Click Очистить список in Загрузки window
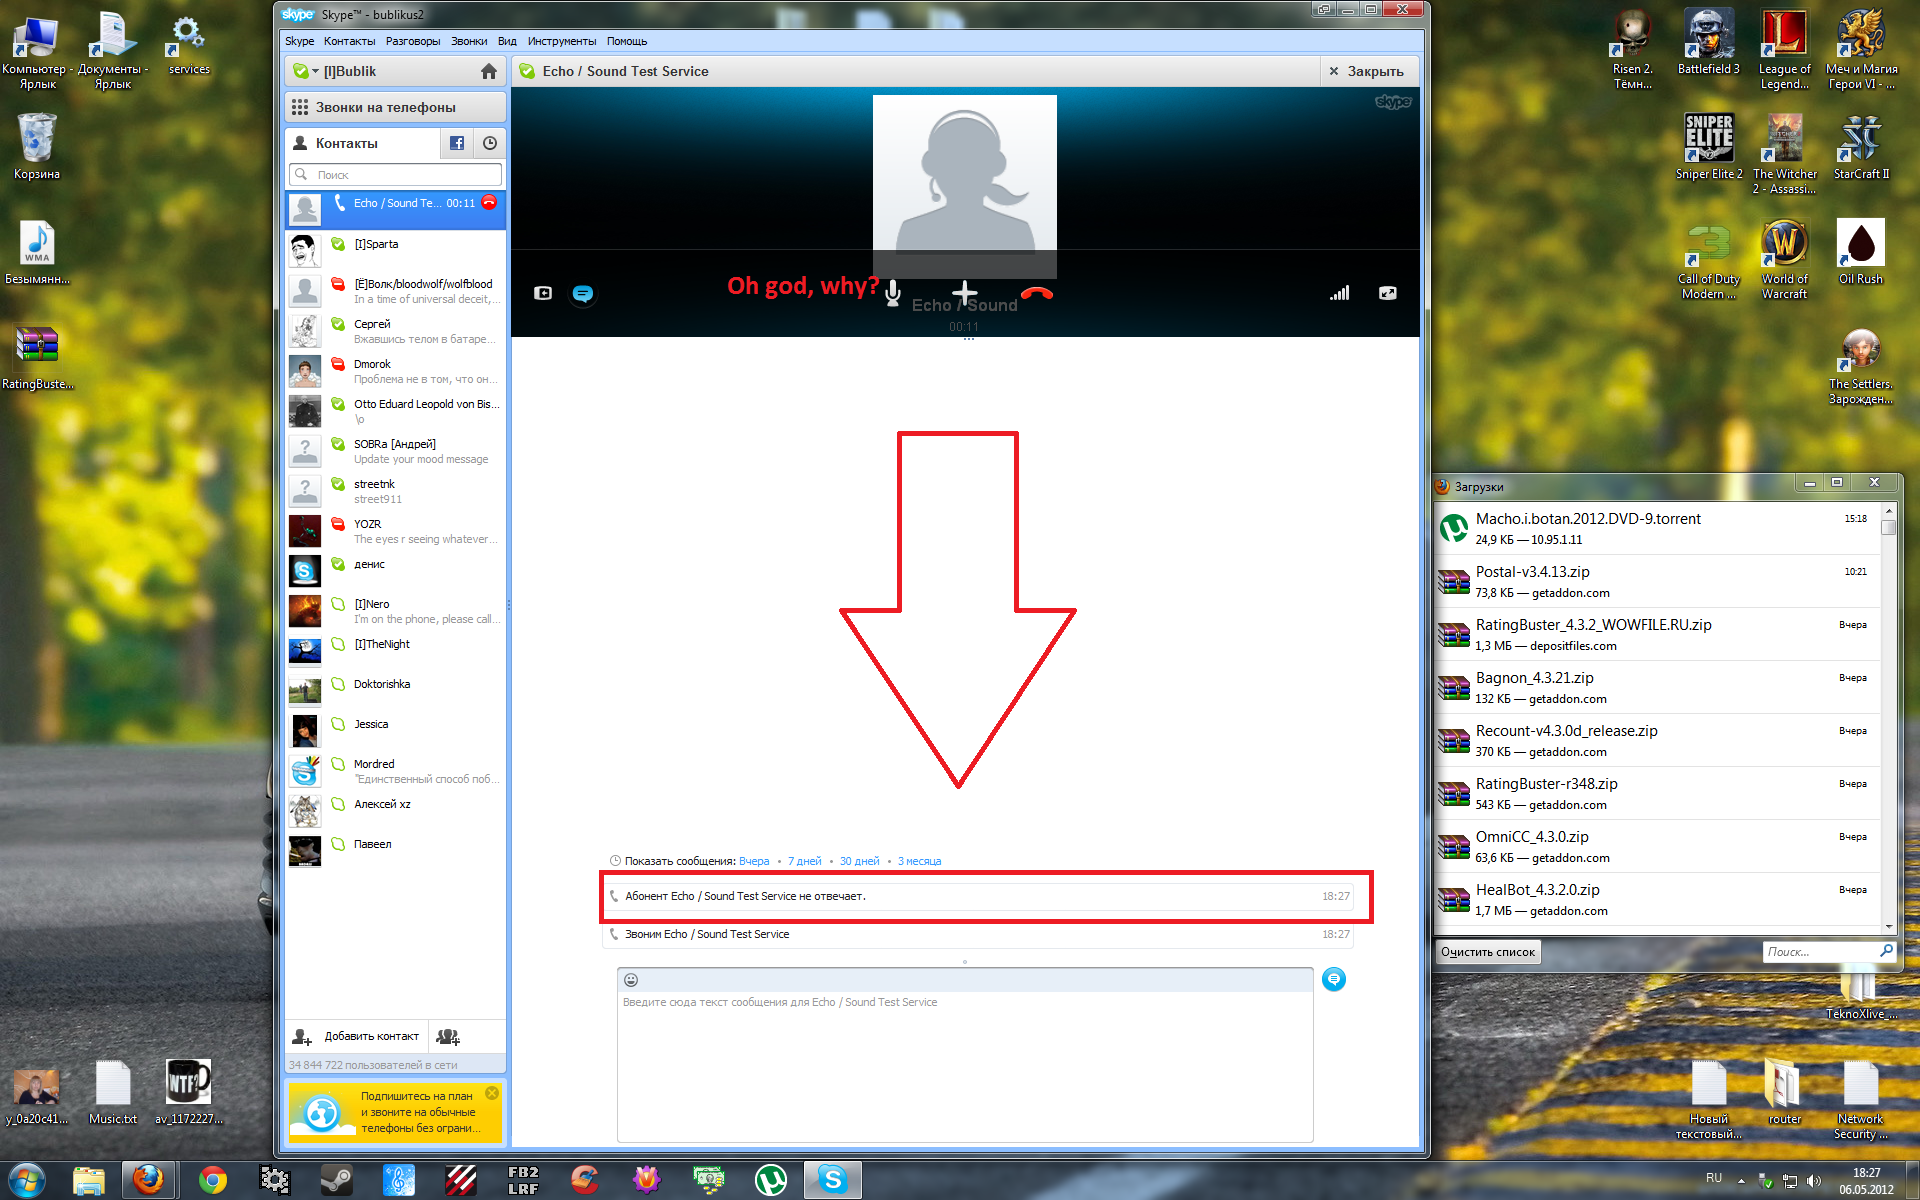1920x1200 pixels. click(x=1488, y=952)
